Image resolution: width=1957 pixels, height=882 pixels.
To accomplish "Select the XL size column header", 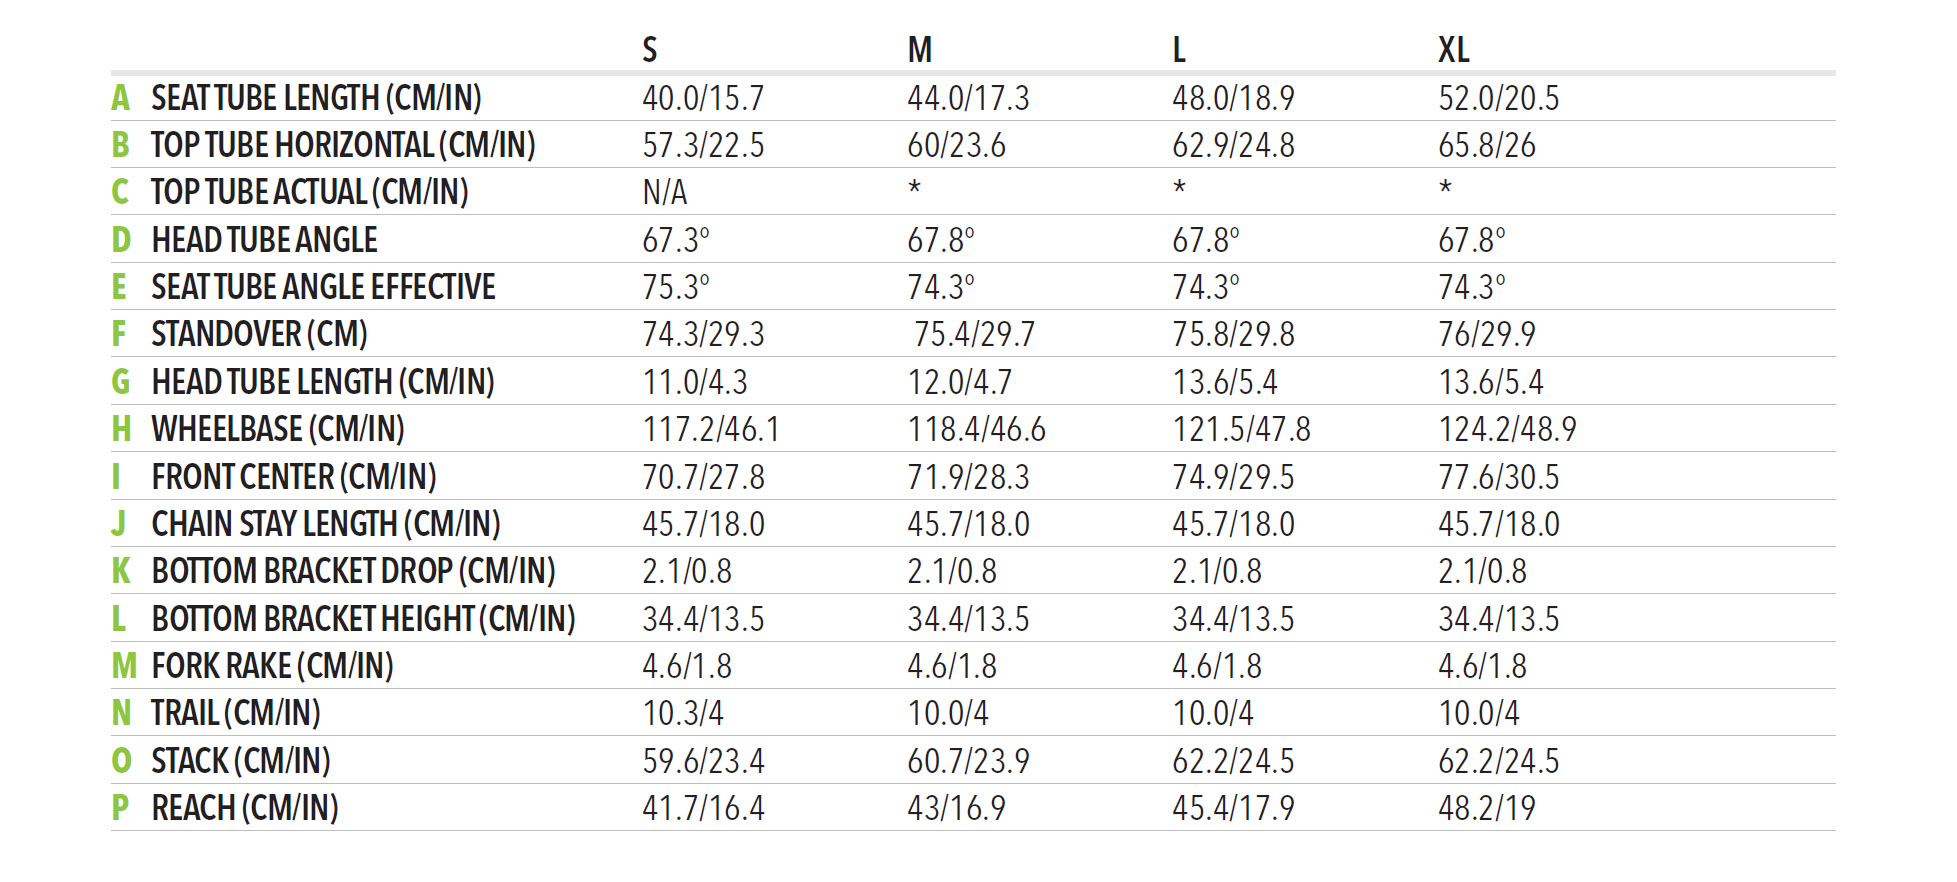I will click(x=1453, y=50).
